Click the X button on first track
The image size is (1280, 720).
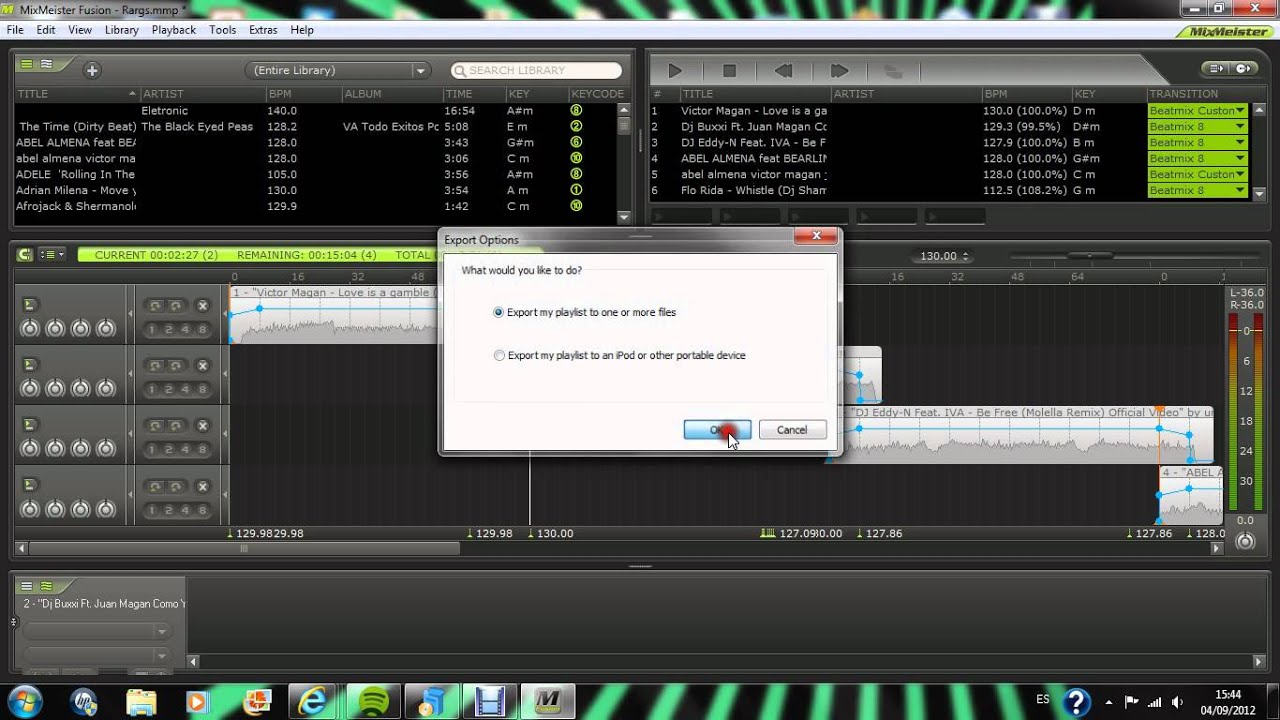click(x=202, y=306)
